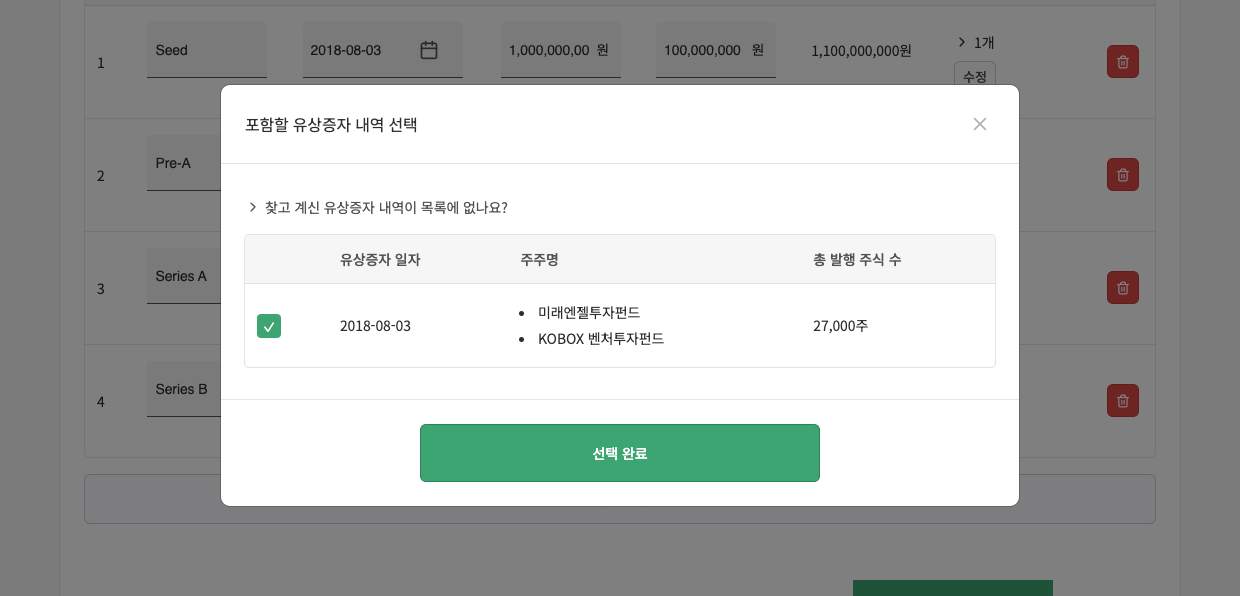Click the Seed round name input field
Image resolution: width=1240 pixels, height=596 pixels.
207,50
